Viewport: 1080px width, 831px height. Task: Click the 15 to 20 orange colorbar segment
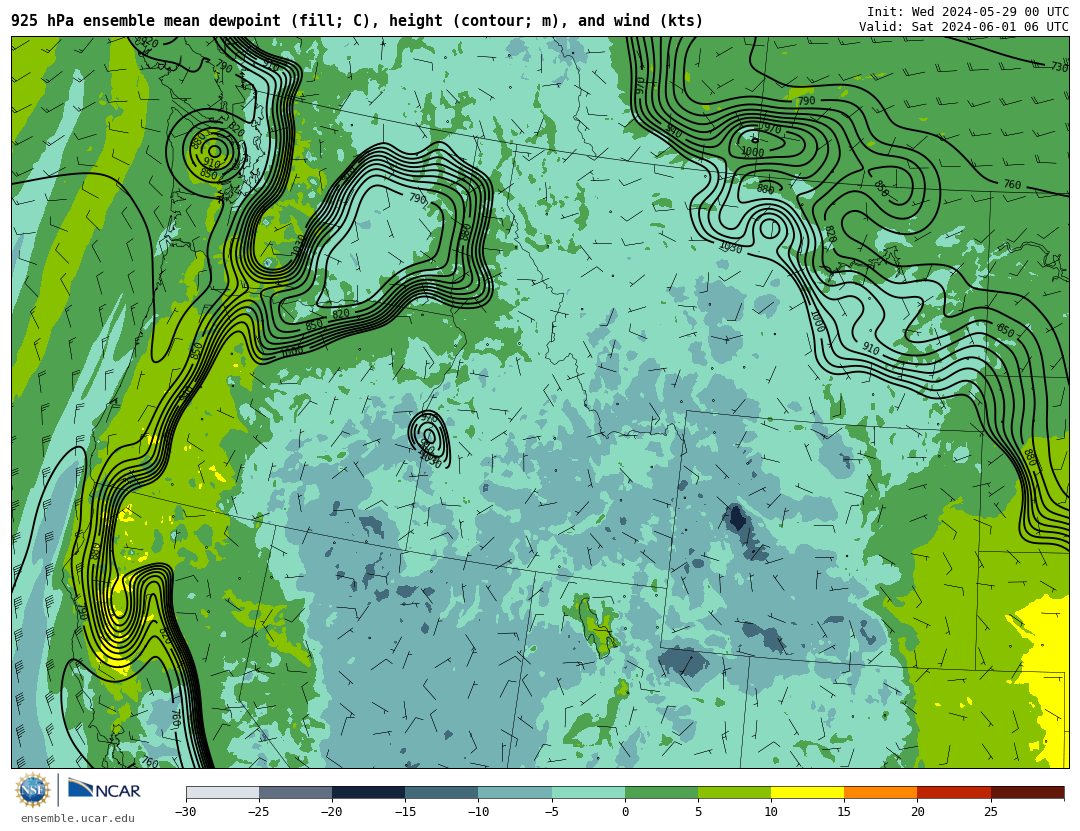[x=881, y=792]
